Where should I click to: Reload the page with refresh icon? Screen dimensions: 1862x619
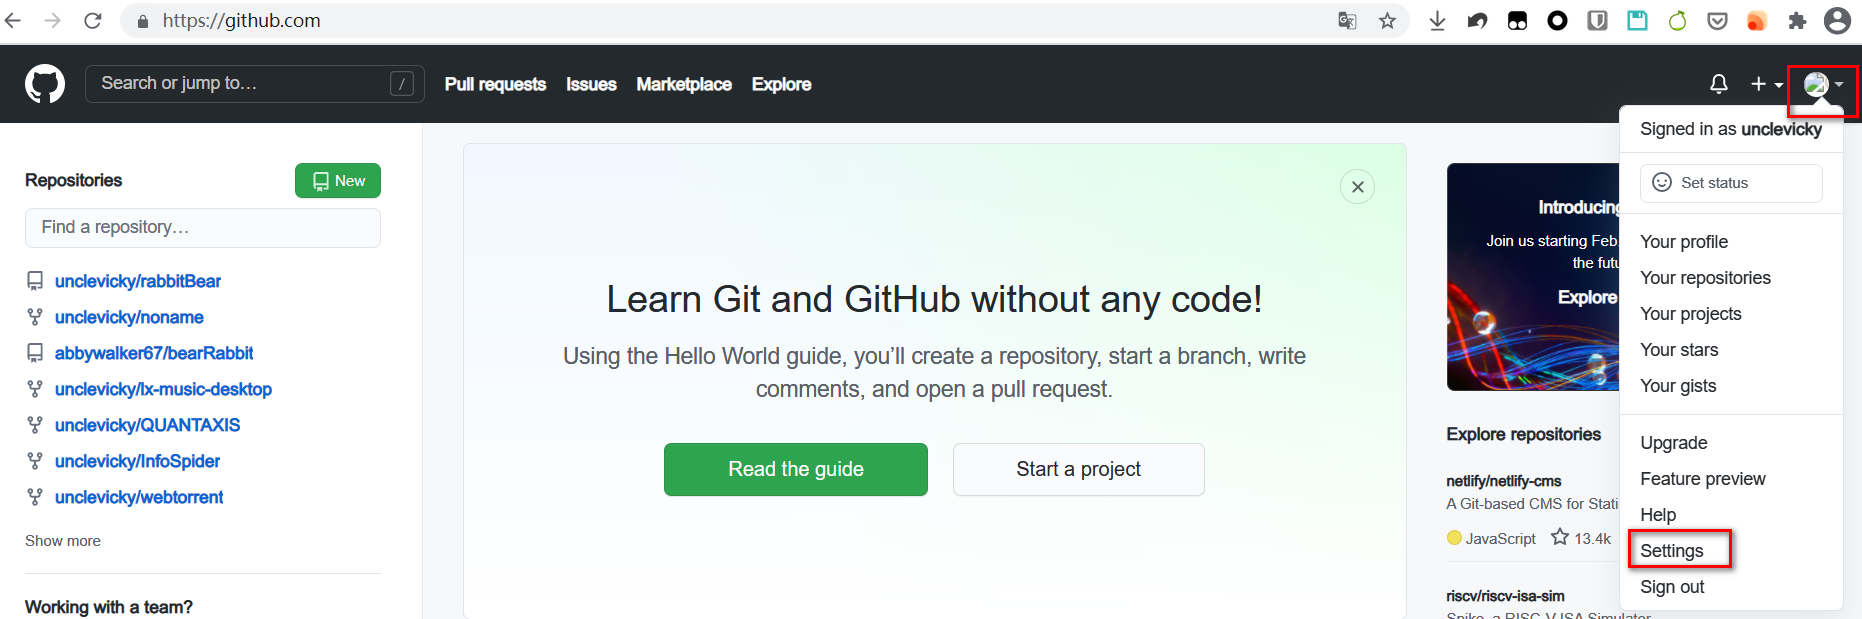tap(92, 20)
